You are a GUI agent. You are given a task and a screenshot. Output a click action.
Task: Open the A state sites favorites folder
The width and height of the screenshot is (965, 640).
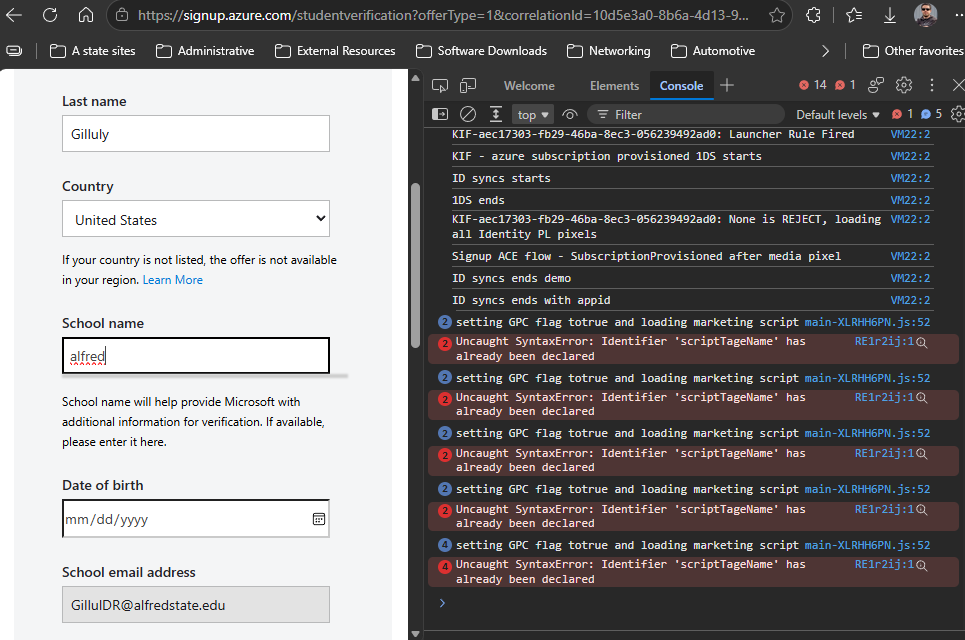click(x=92, y=51)
